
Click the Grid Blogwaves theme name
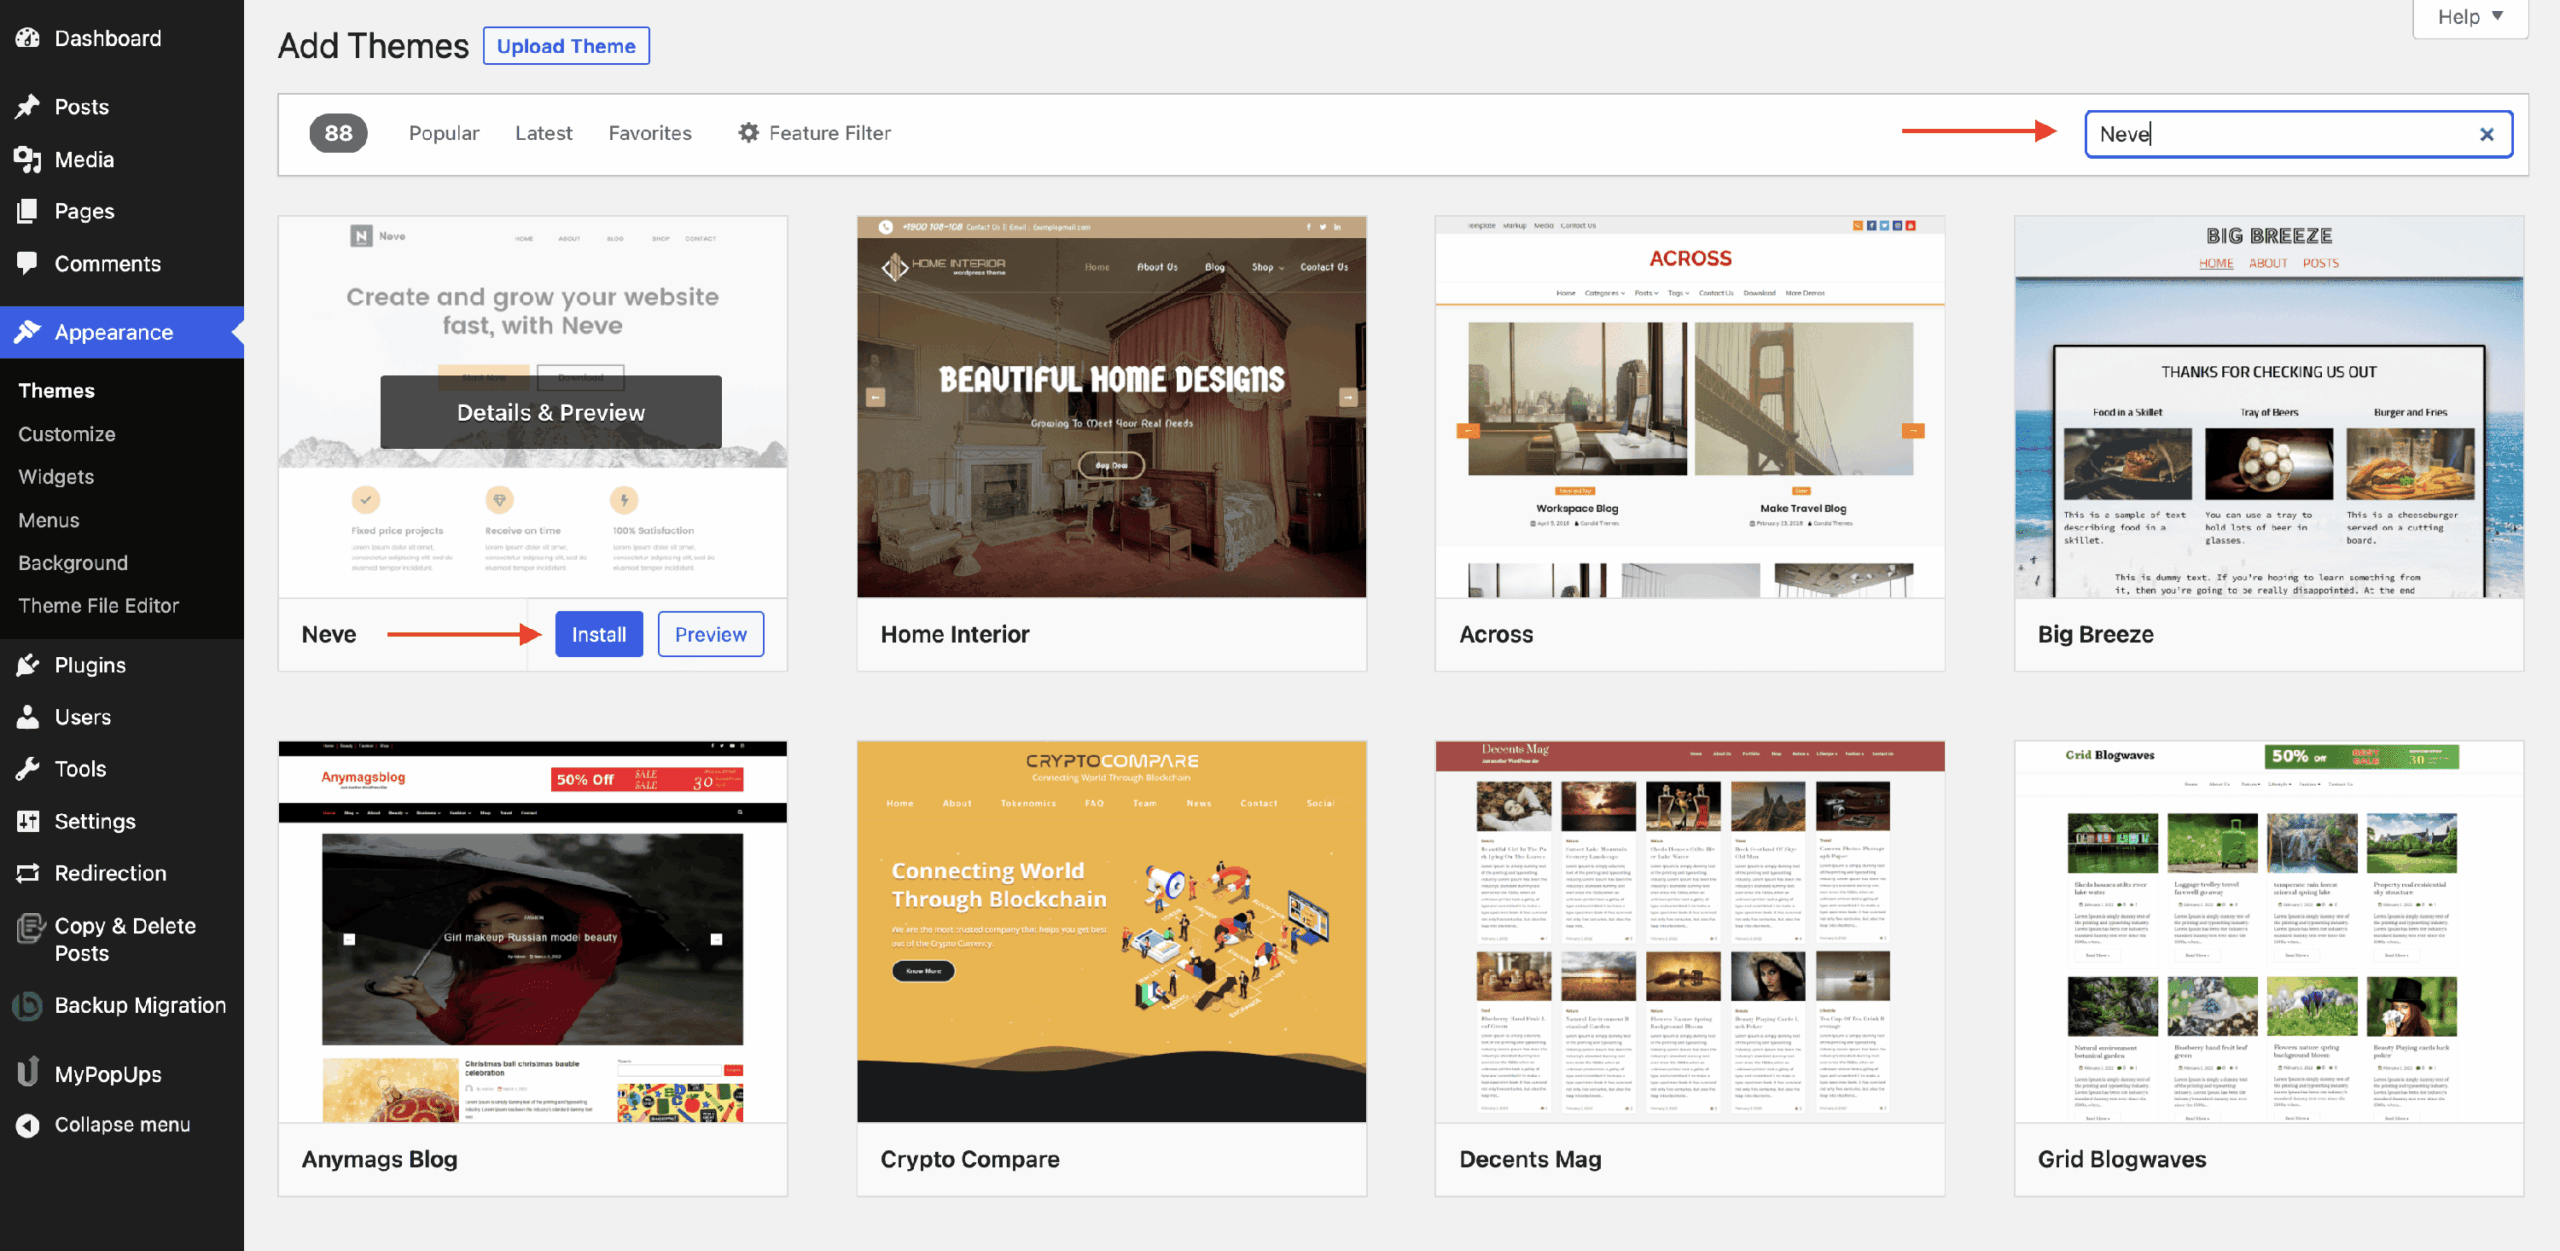coord(2122,1159)
